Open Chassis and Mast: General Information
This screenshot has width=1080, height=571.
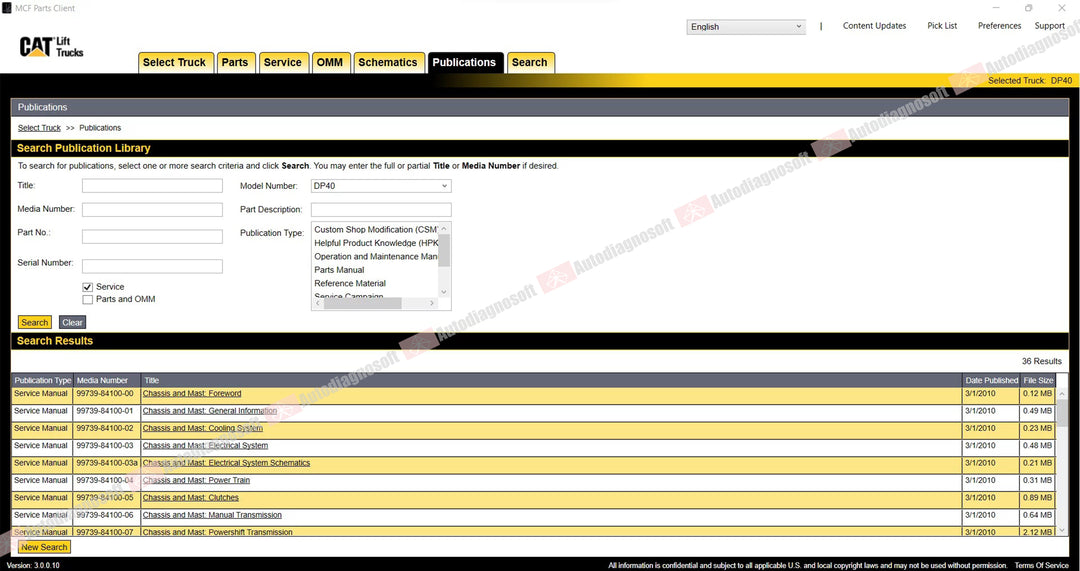[x=209, y=411]
